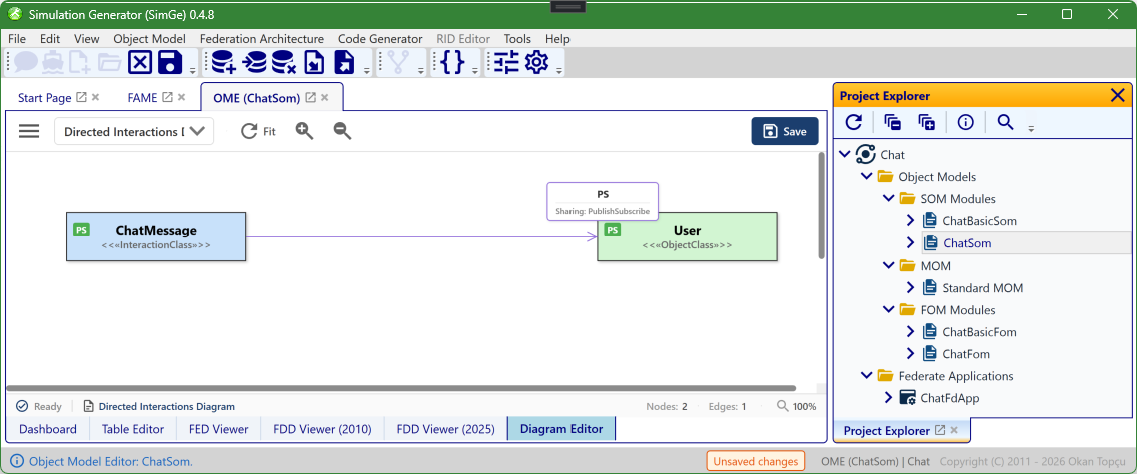The height and width of the screenshot is (474, 1137).
Task: Click the curly braces code generator icon
Action: (452, 62)
